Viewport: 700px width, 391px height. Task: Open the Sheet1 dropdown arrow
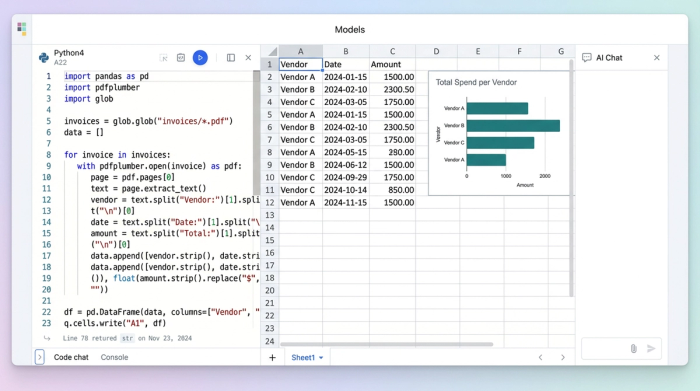coord(321,358)
